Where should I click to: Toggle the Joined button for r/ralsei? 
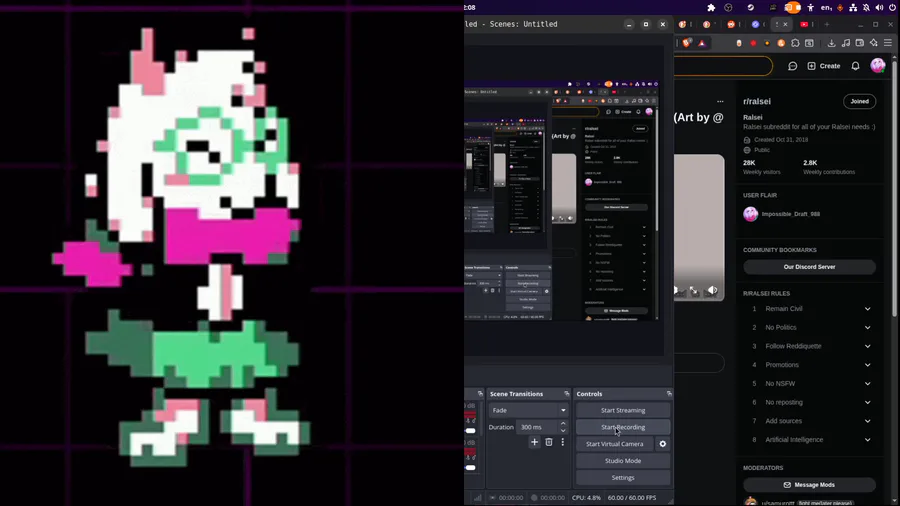pos(859,101)
